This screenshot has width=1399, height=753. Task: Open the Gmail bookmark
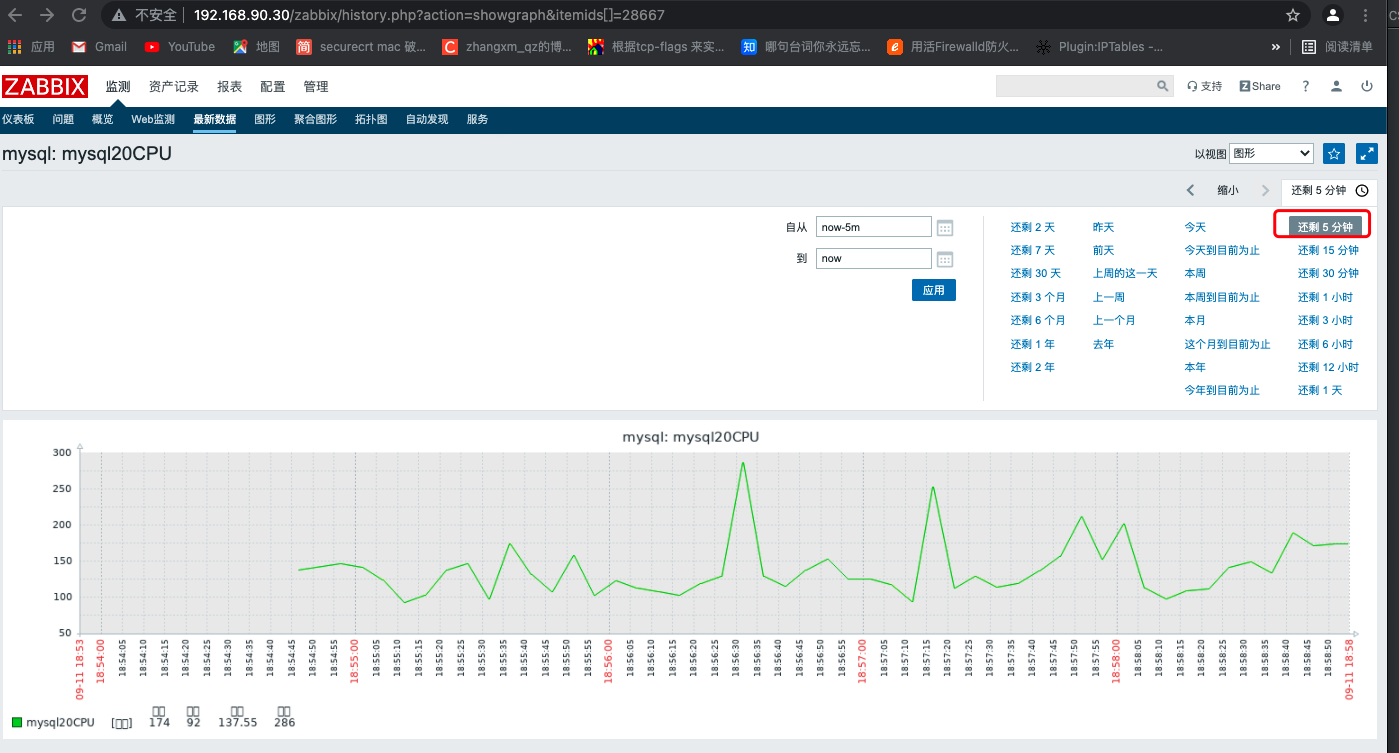pyautogui.click(x=99, y=46)
